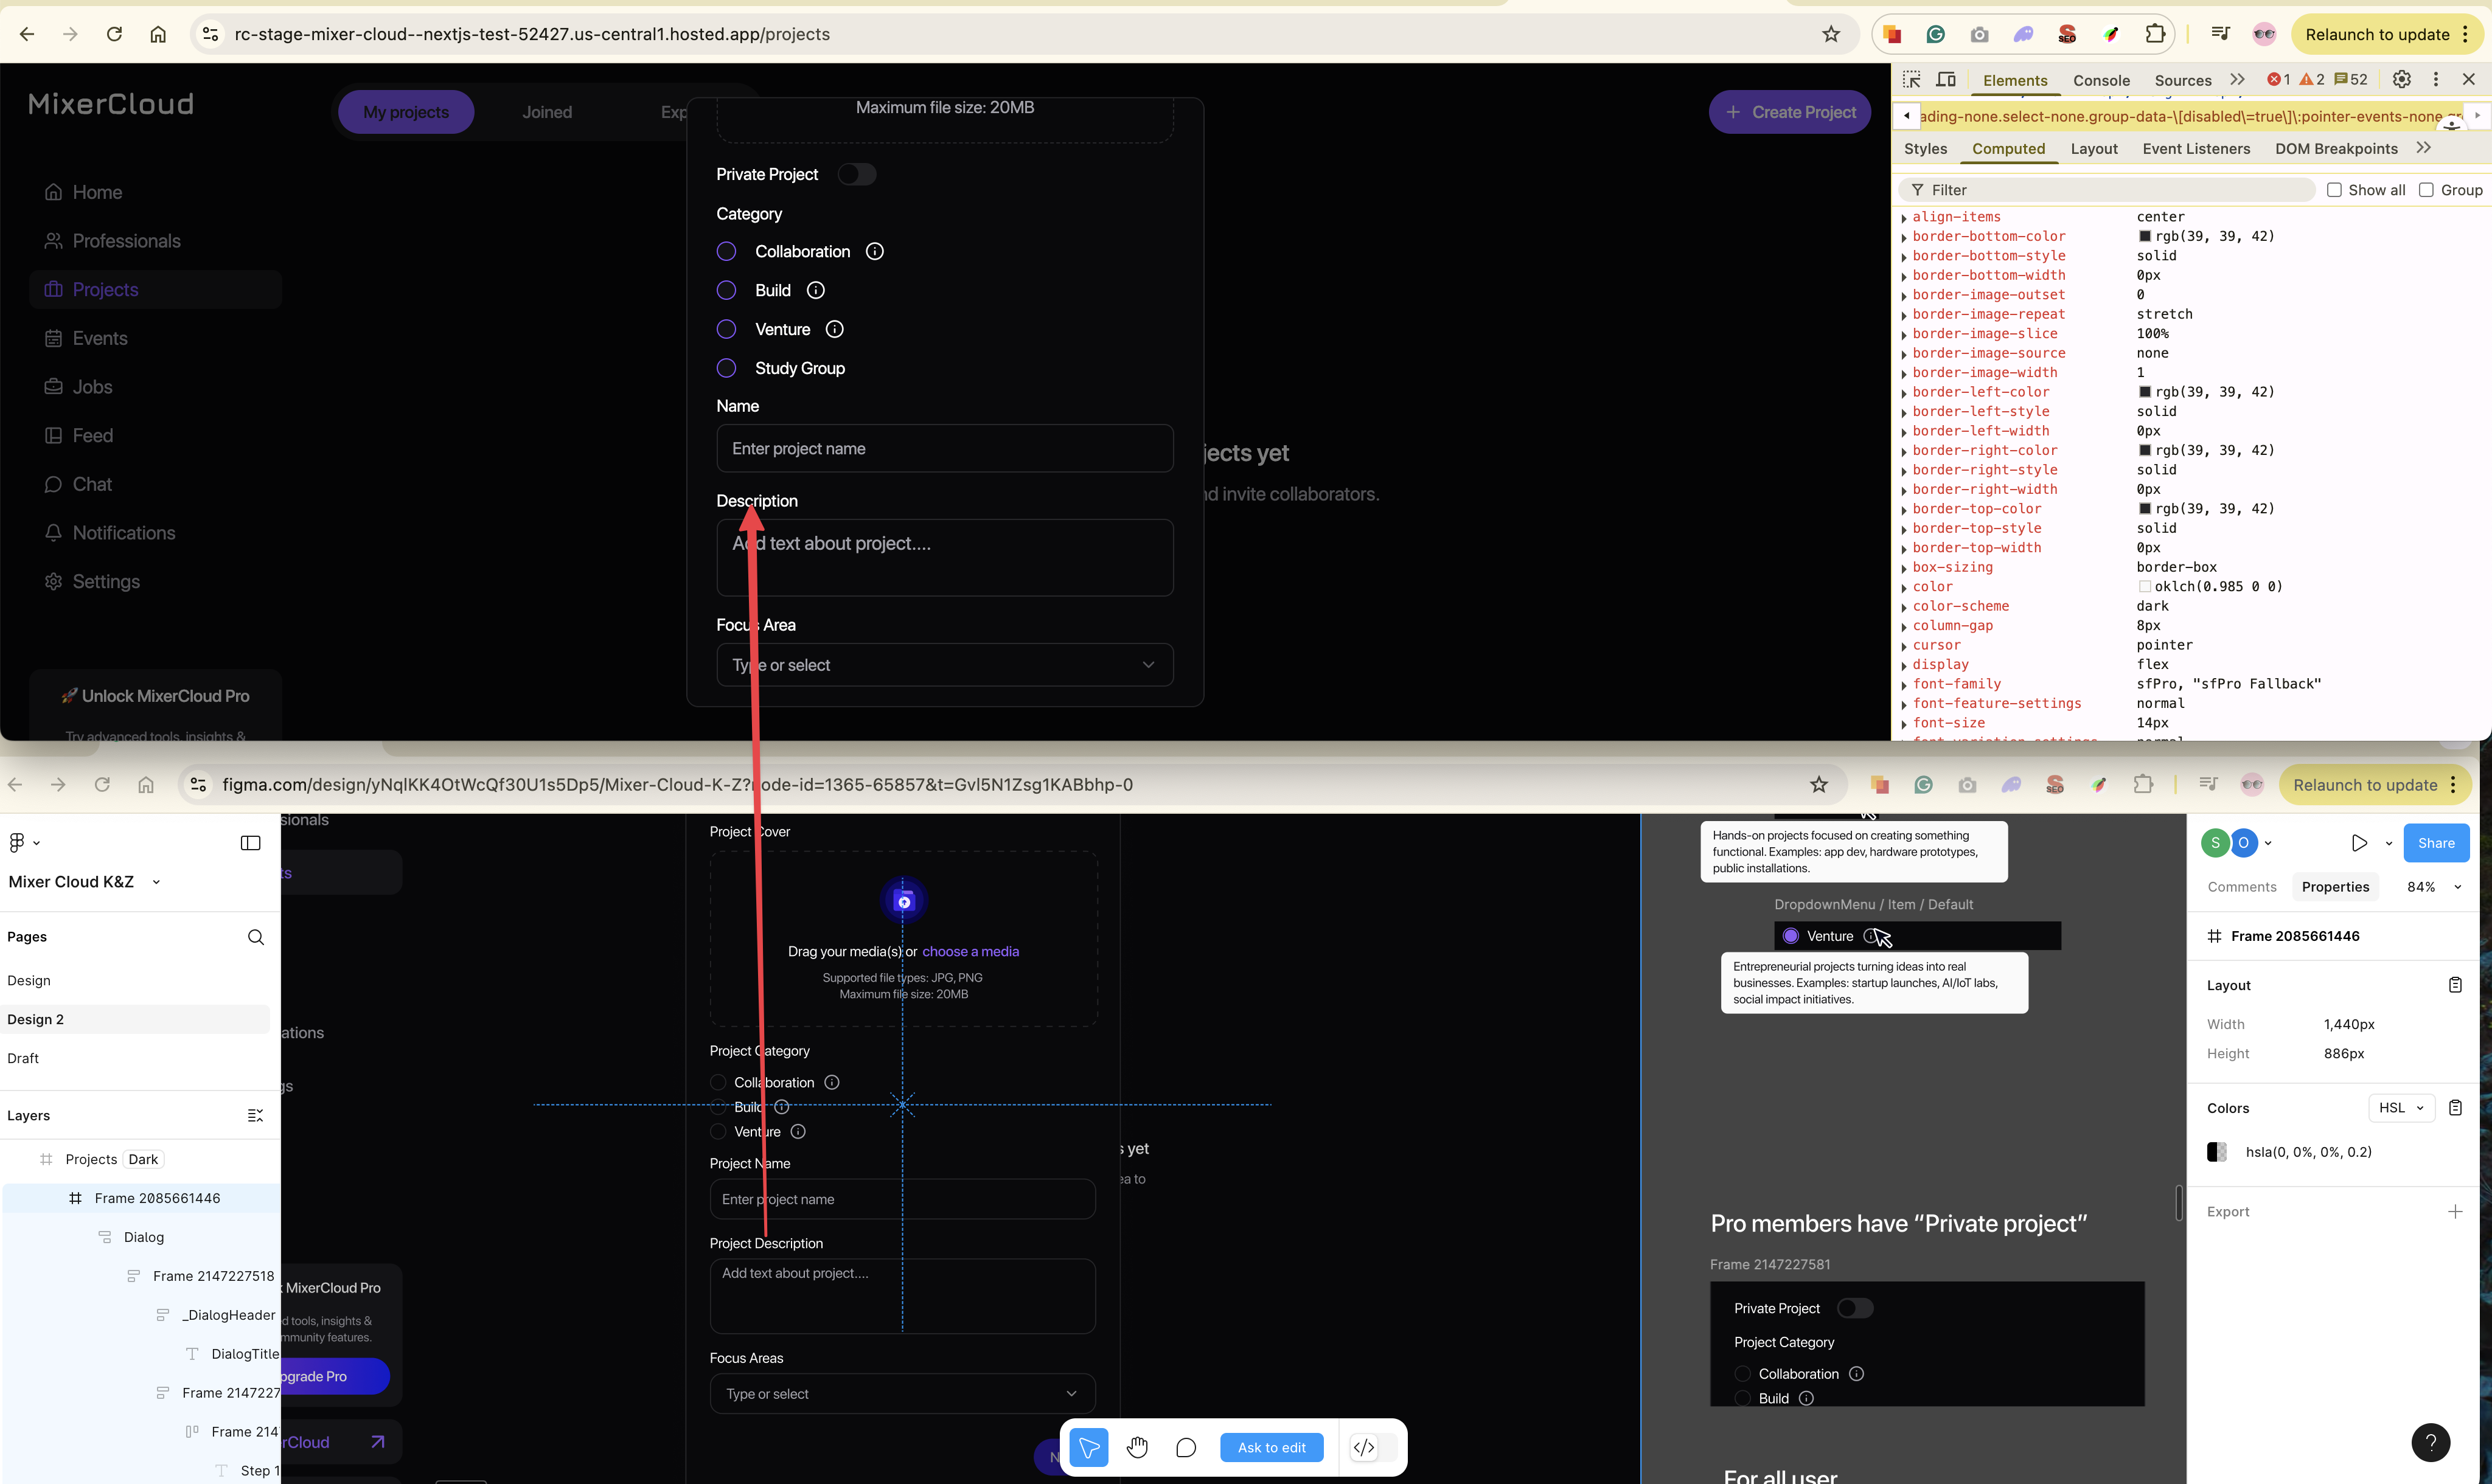Select the Figma comment tool

point(1186,1447)
